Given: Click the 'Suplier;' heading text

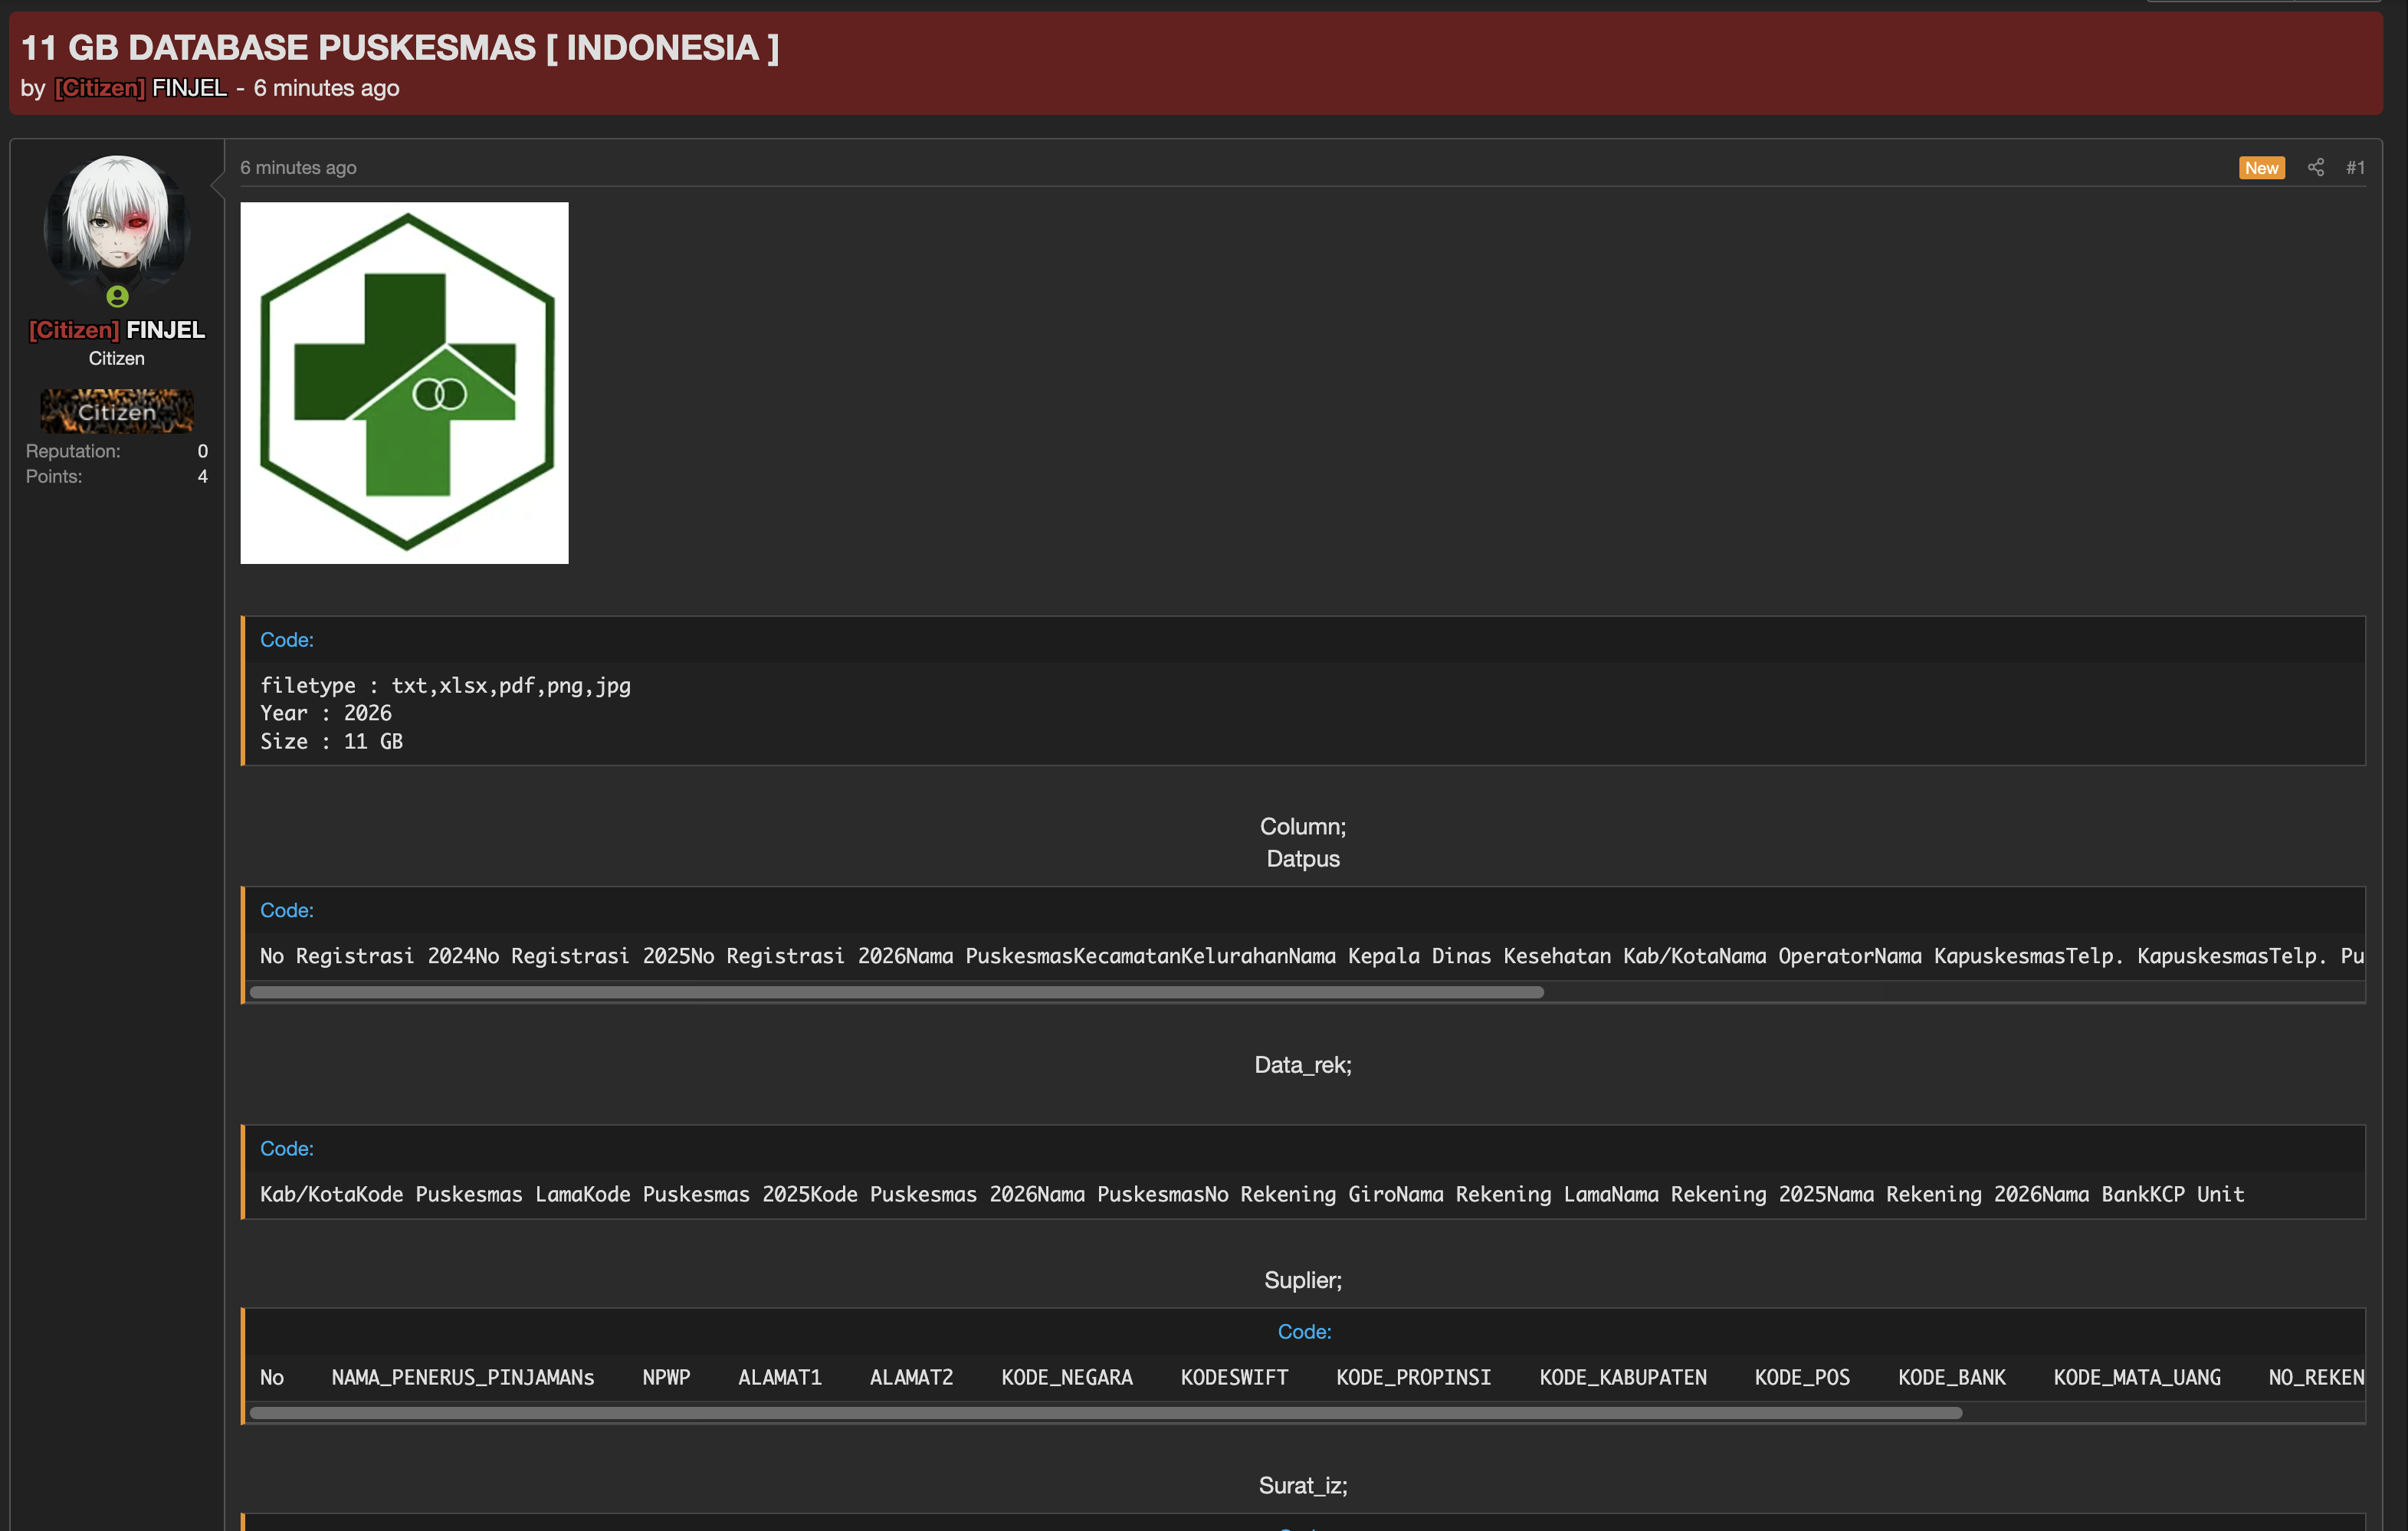Looking at the screenshot, I should 1303,1280.
